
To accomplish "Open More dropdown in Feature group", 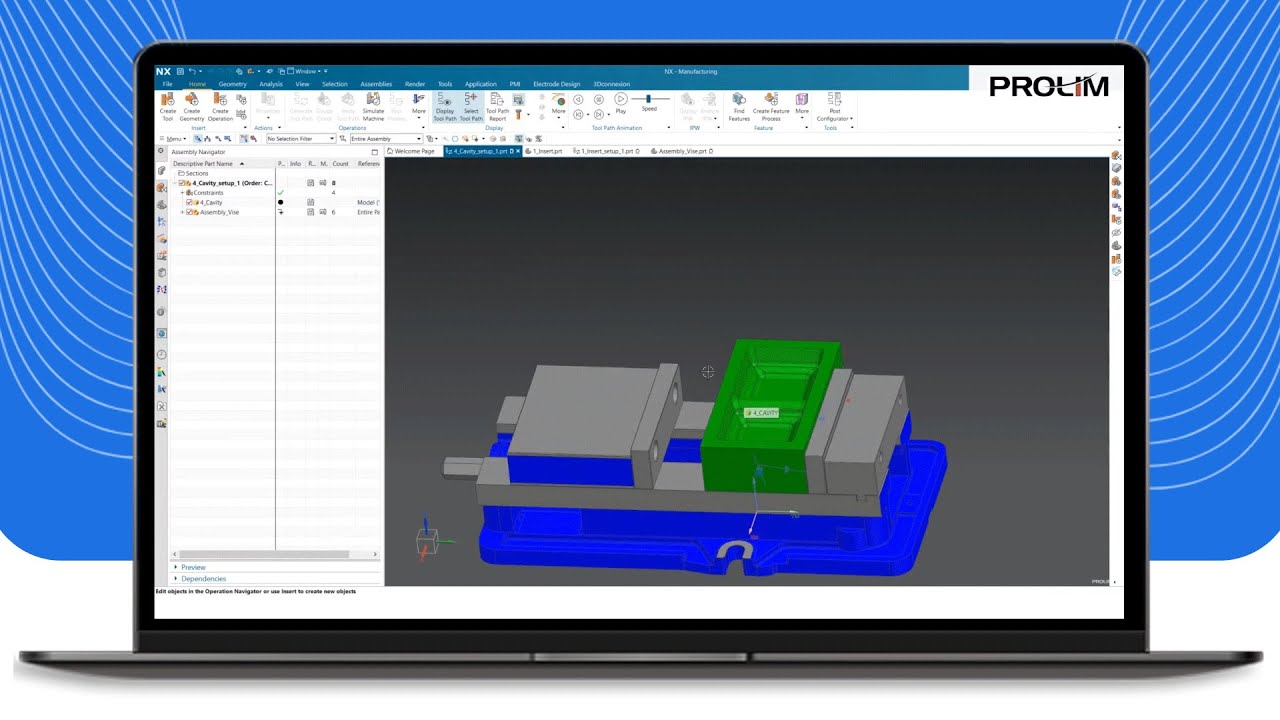I will point(802,104).
